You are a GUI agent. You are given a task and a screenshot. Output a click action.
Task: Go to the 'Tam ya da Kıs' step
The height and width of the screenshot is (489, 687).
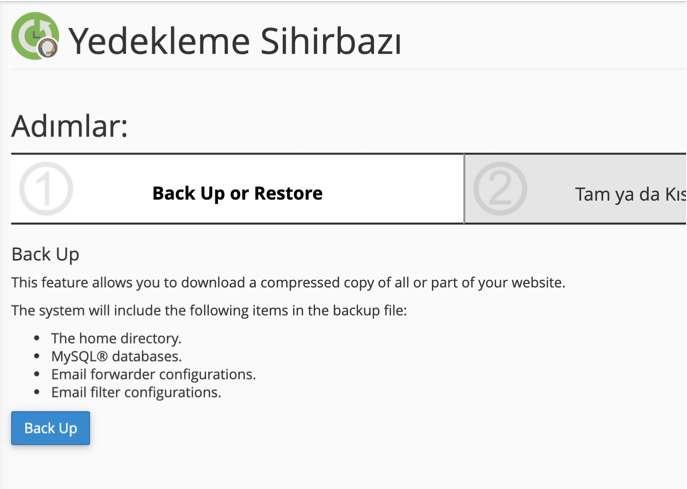coord(630,194)
